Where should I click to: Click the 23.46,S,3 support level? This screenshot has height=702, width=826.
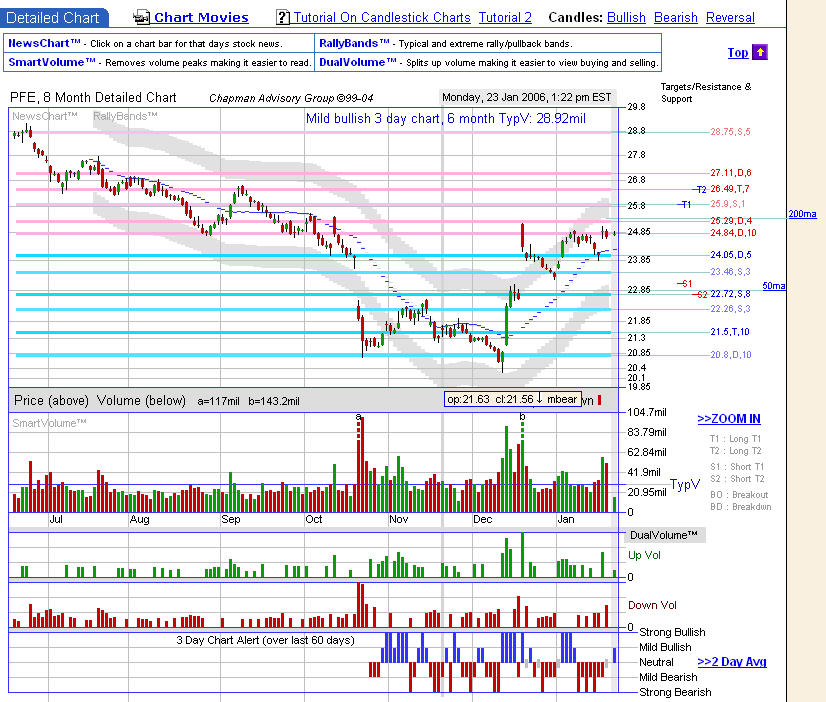tap(730, 272)
